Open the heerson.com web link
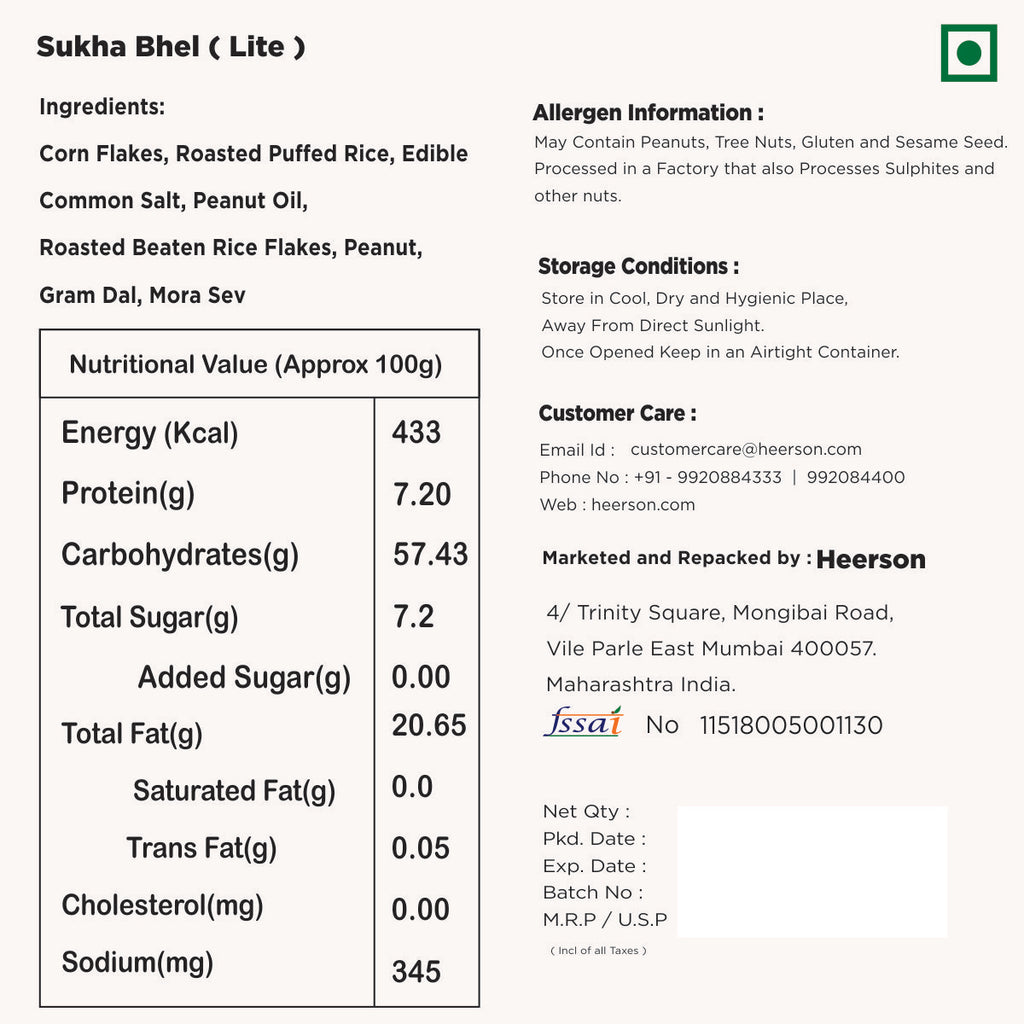This screenshot has height=1024, width=1024. (x=643, y=505)
